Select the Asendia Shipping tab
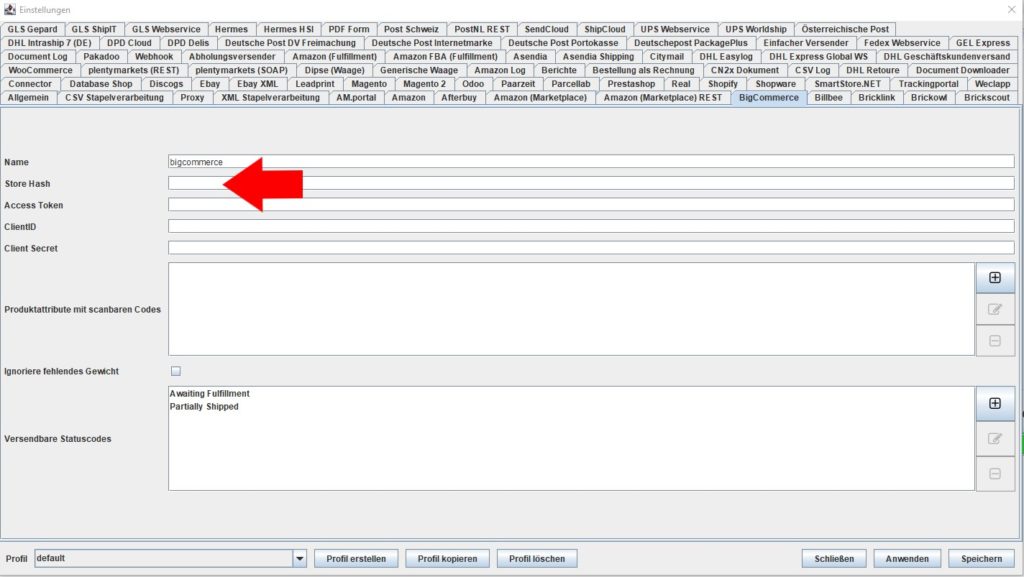1024x577 pixels. tap(598, 57)
